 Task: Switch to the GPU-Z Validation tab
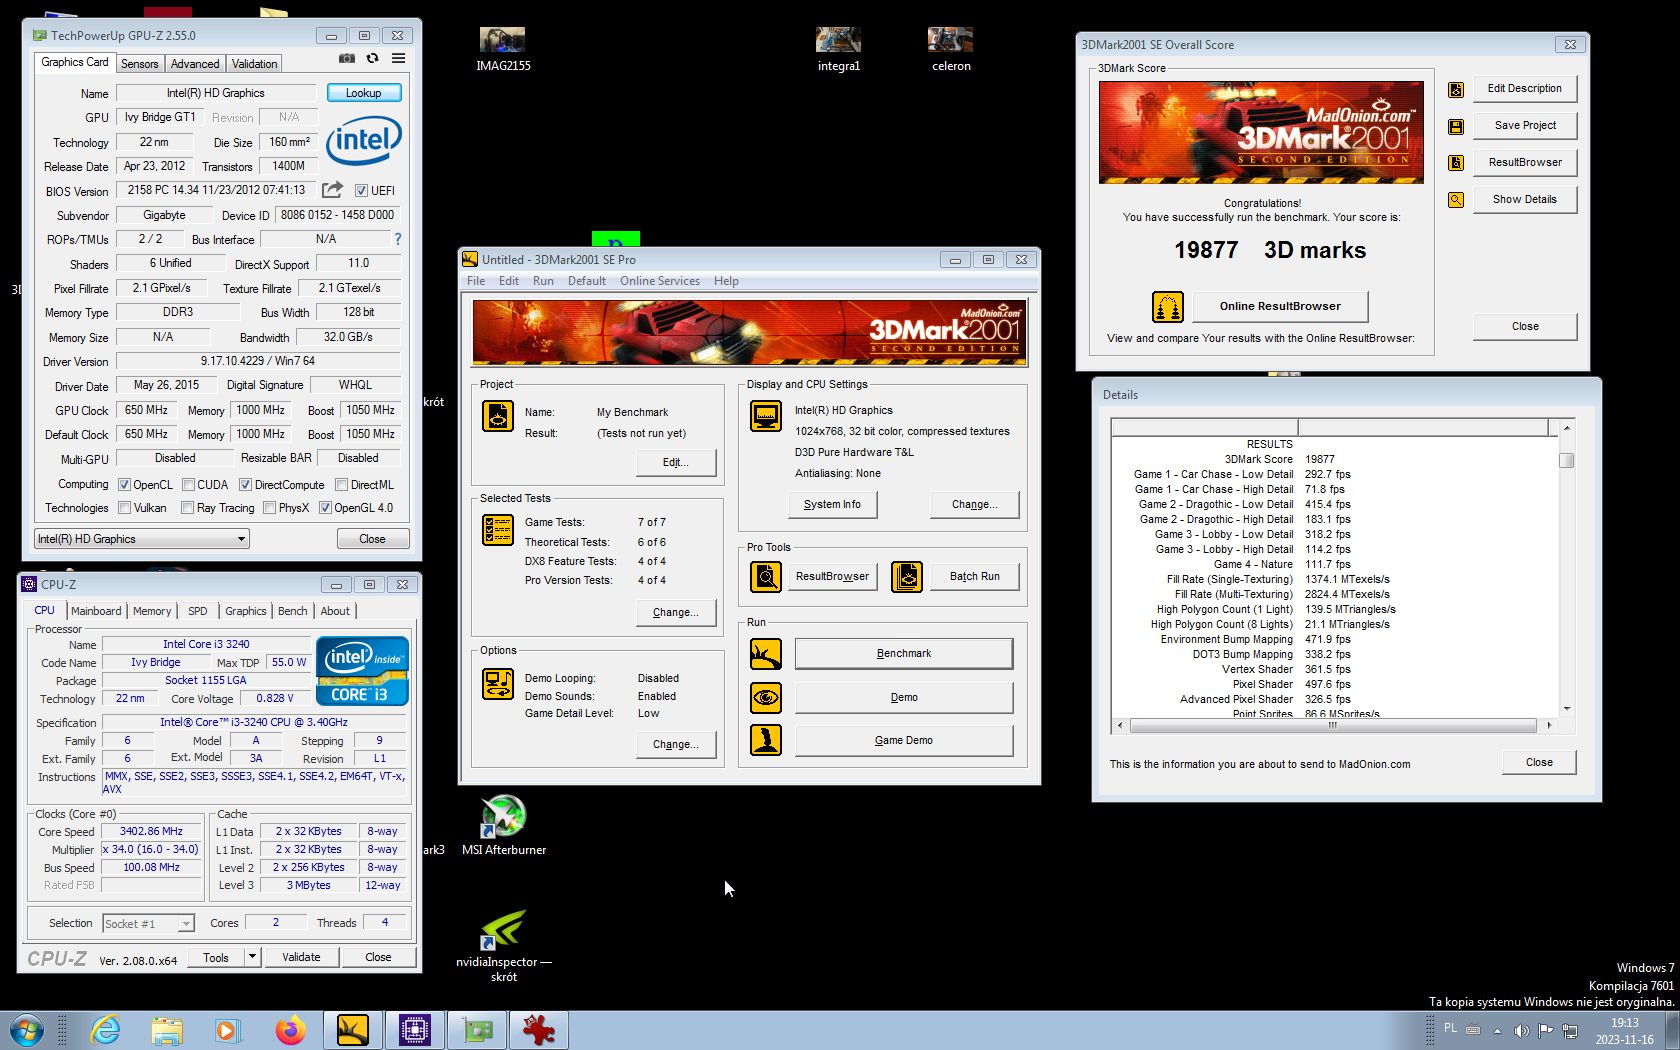tap(254, 64)
